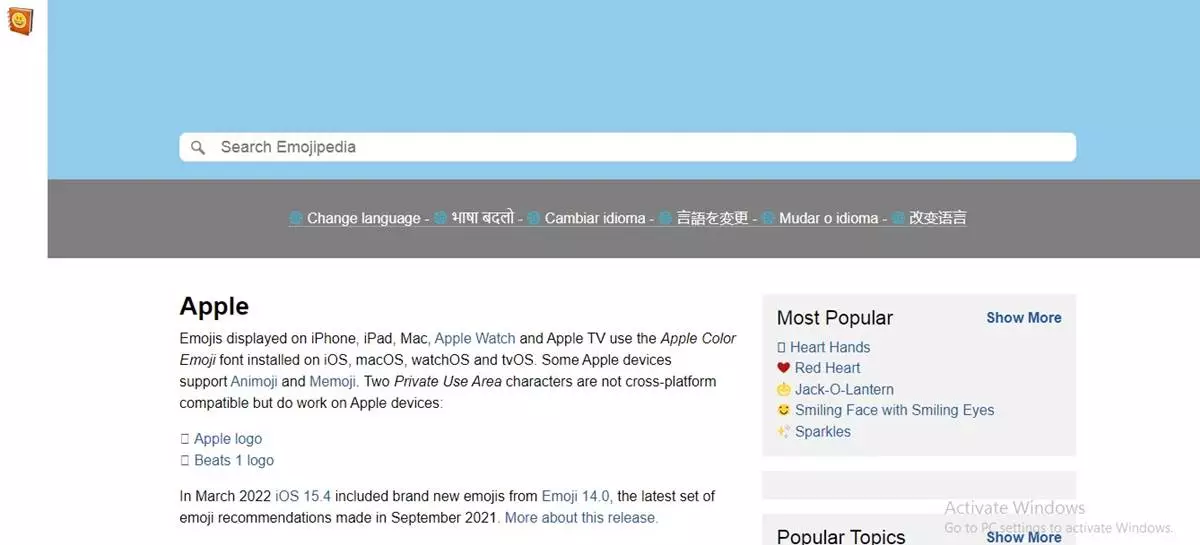The image size is (1200, 545).
Task: Click the red heart emoji icon
Action: click(x=784, y=368)
